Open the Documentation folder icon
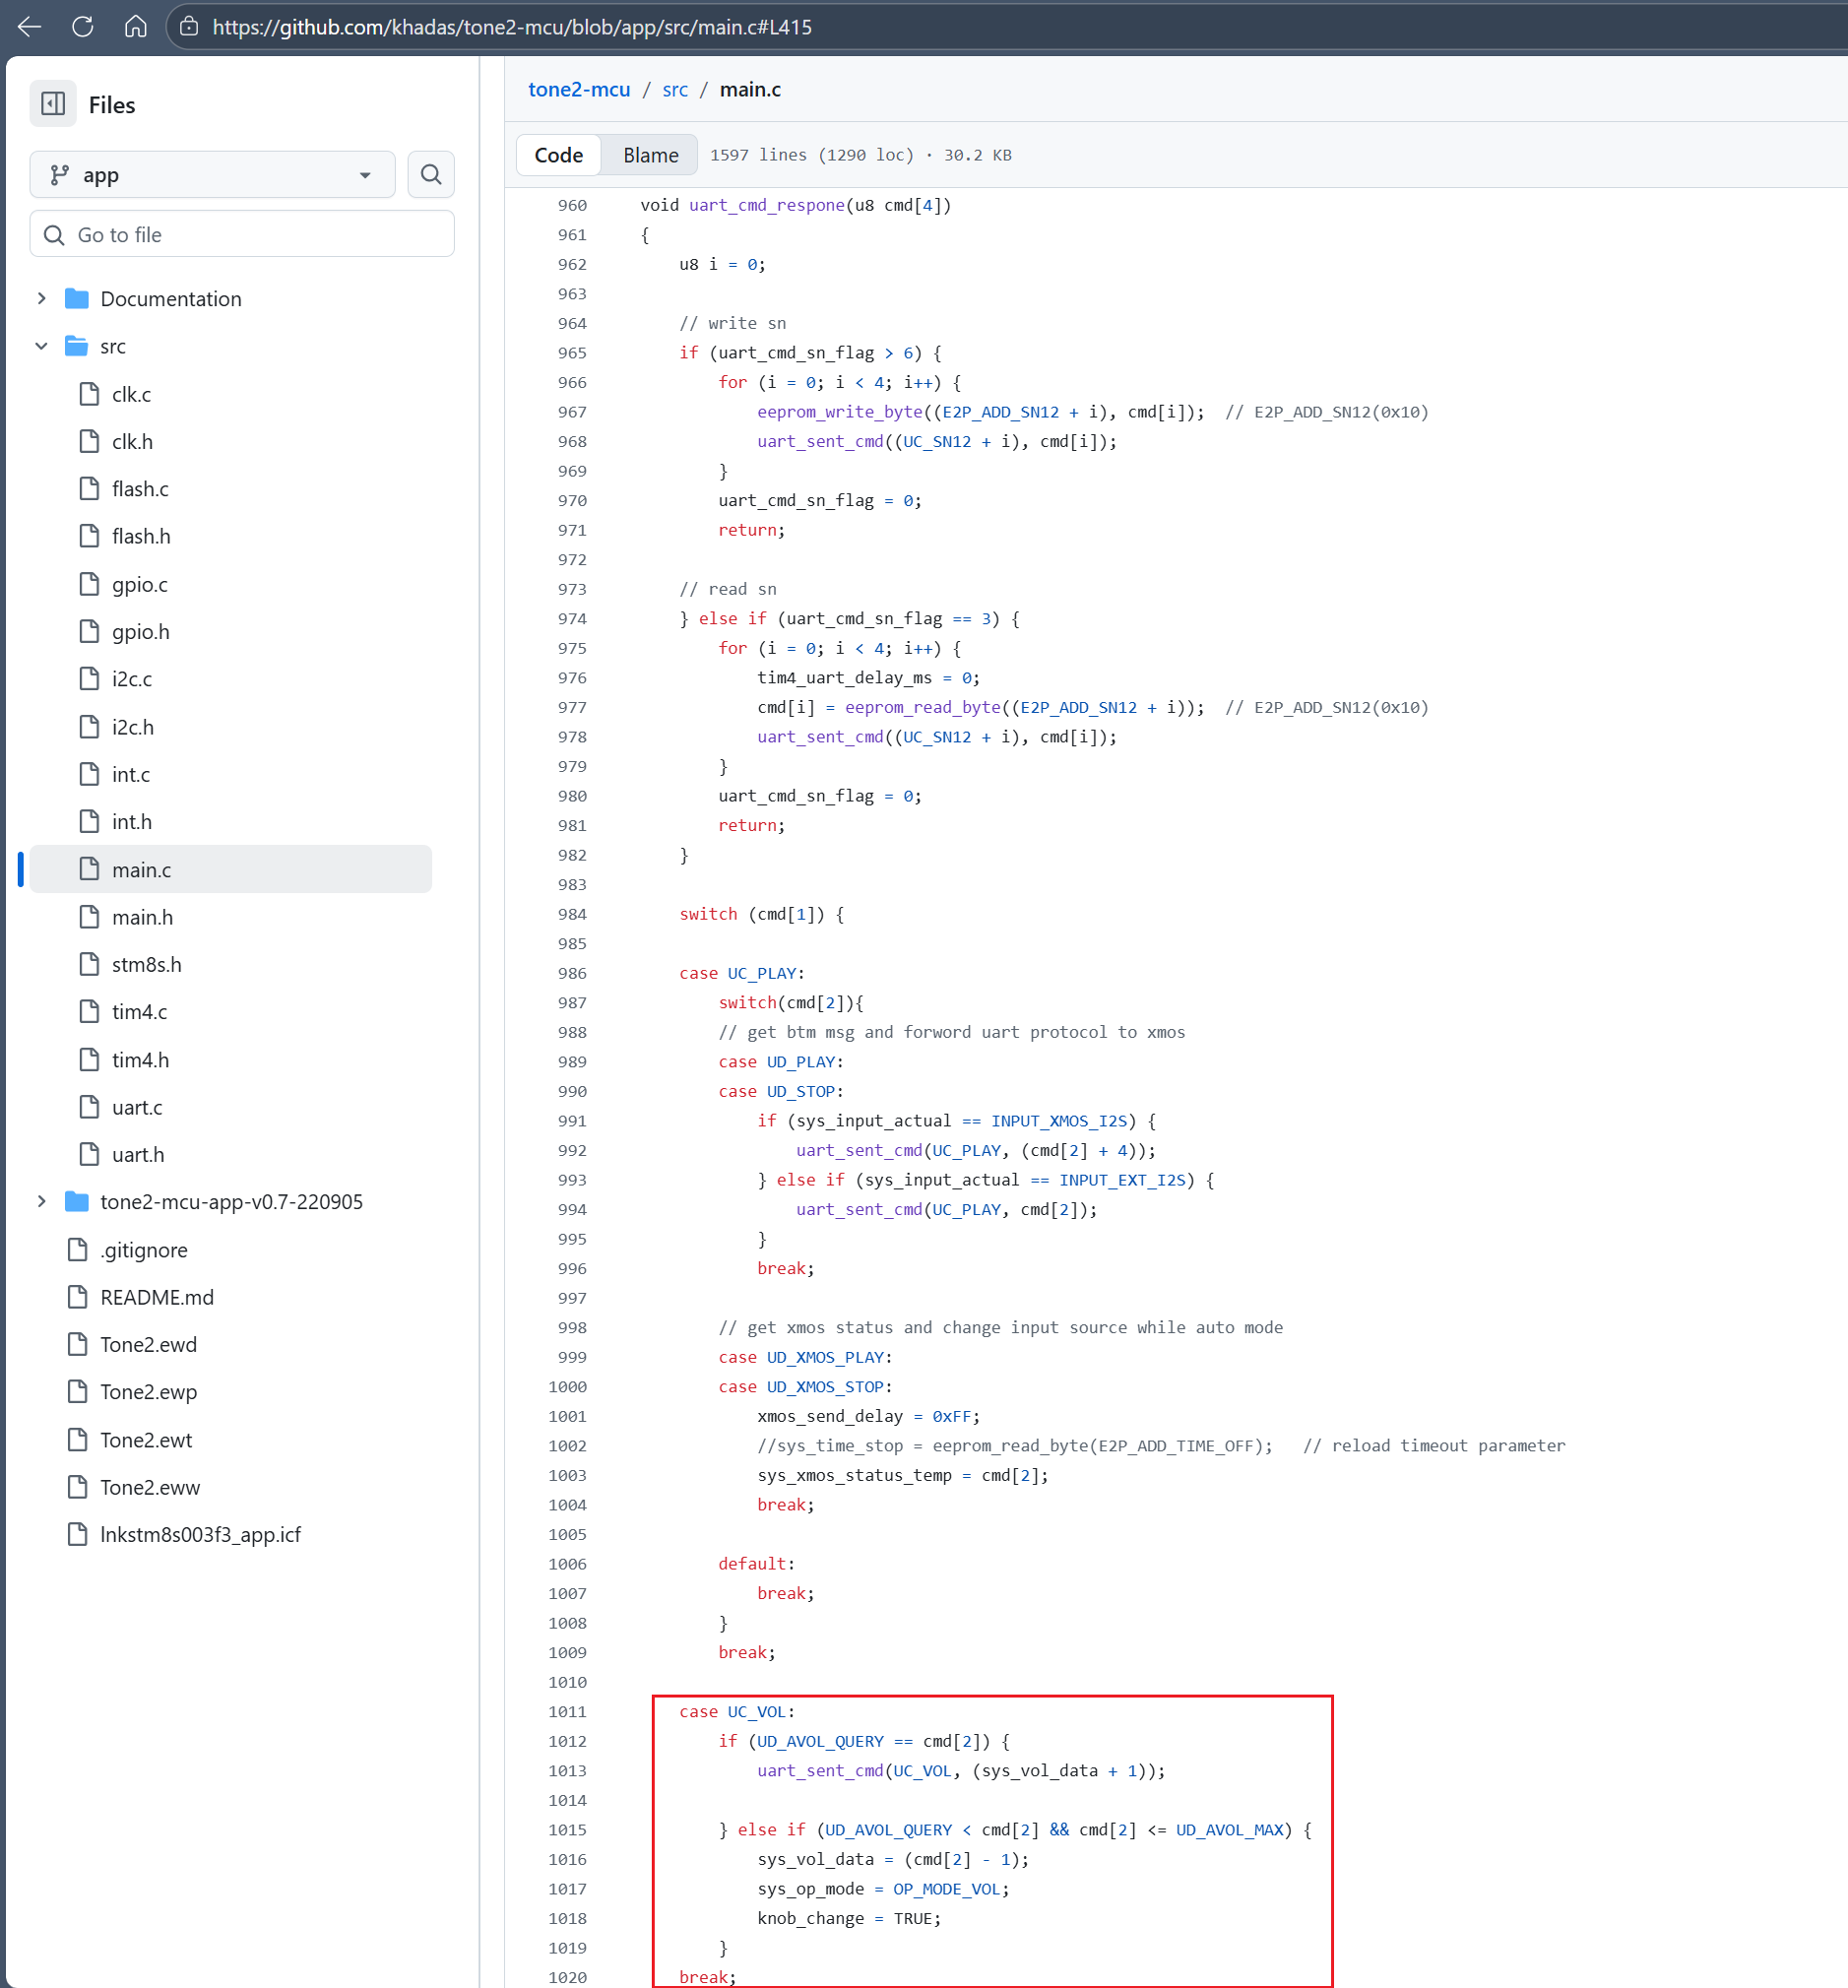 [x=77, y=299]
